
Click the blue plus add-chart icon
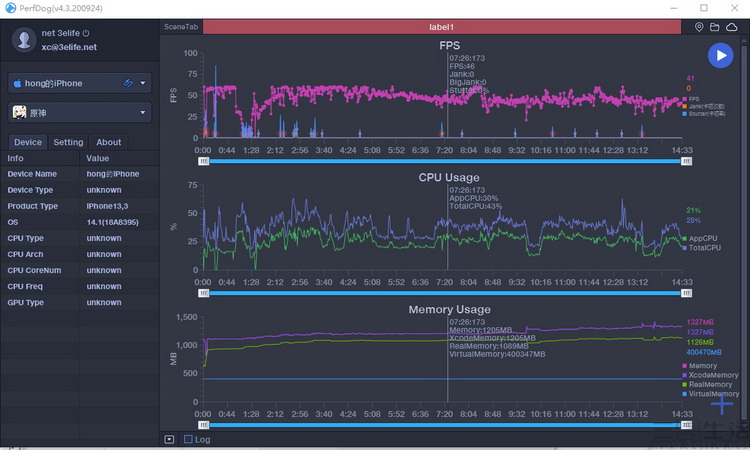point(722,404)
